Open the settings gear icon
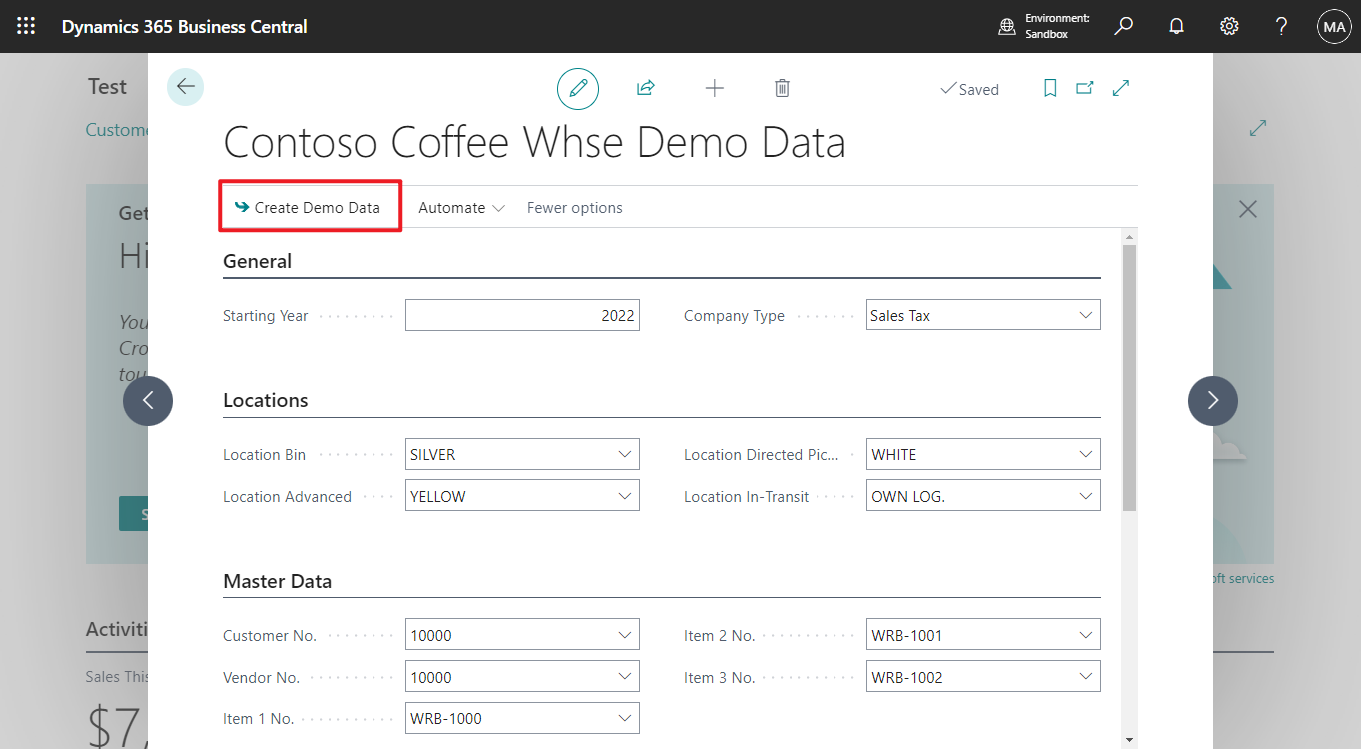Screen dimensions: 1361x749 point(1229,26)
